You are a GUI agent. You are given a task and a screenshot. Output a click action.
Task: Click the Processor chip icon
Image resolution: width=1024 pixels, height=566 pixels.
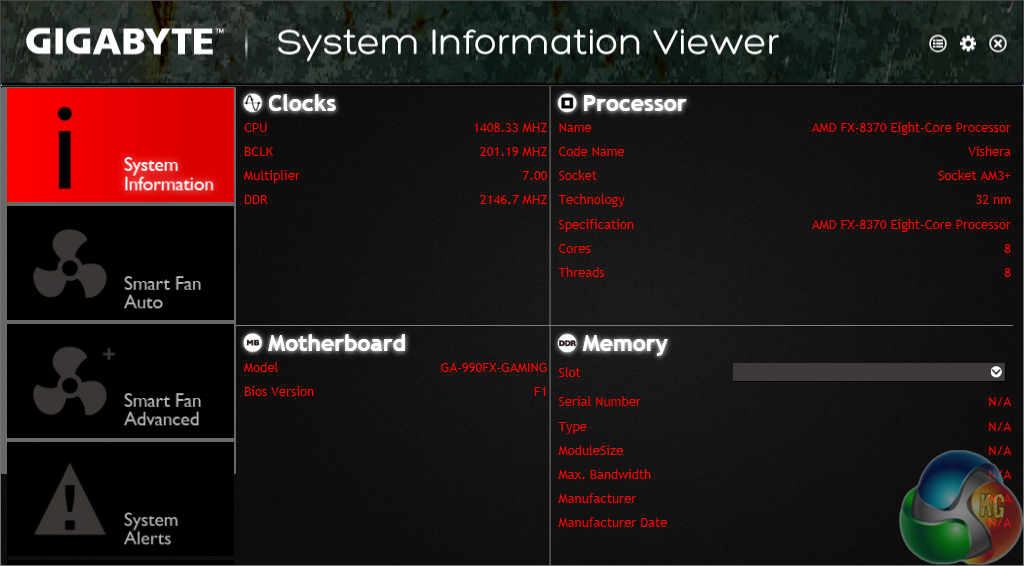568,102
